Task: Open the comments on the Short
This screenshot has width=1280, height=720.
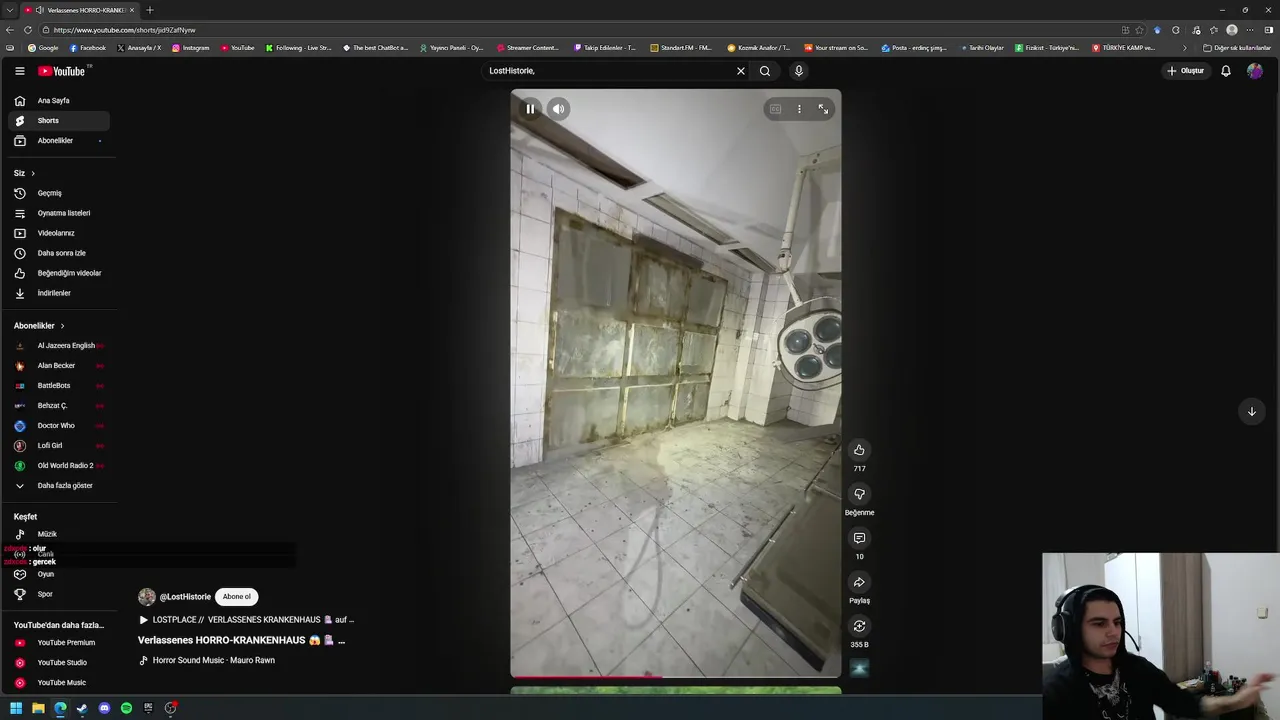Action: 859,538
